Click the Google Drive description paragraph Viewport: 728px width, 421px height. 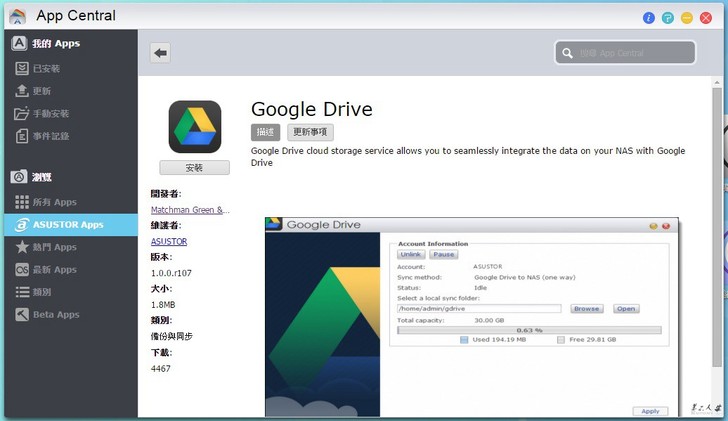[x=468, y=156]
